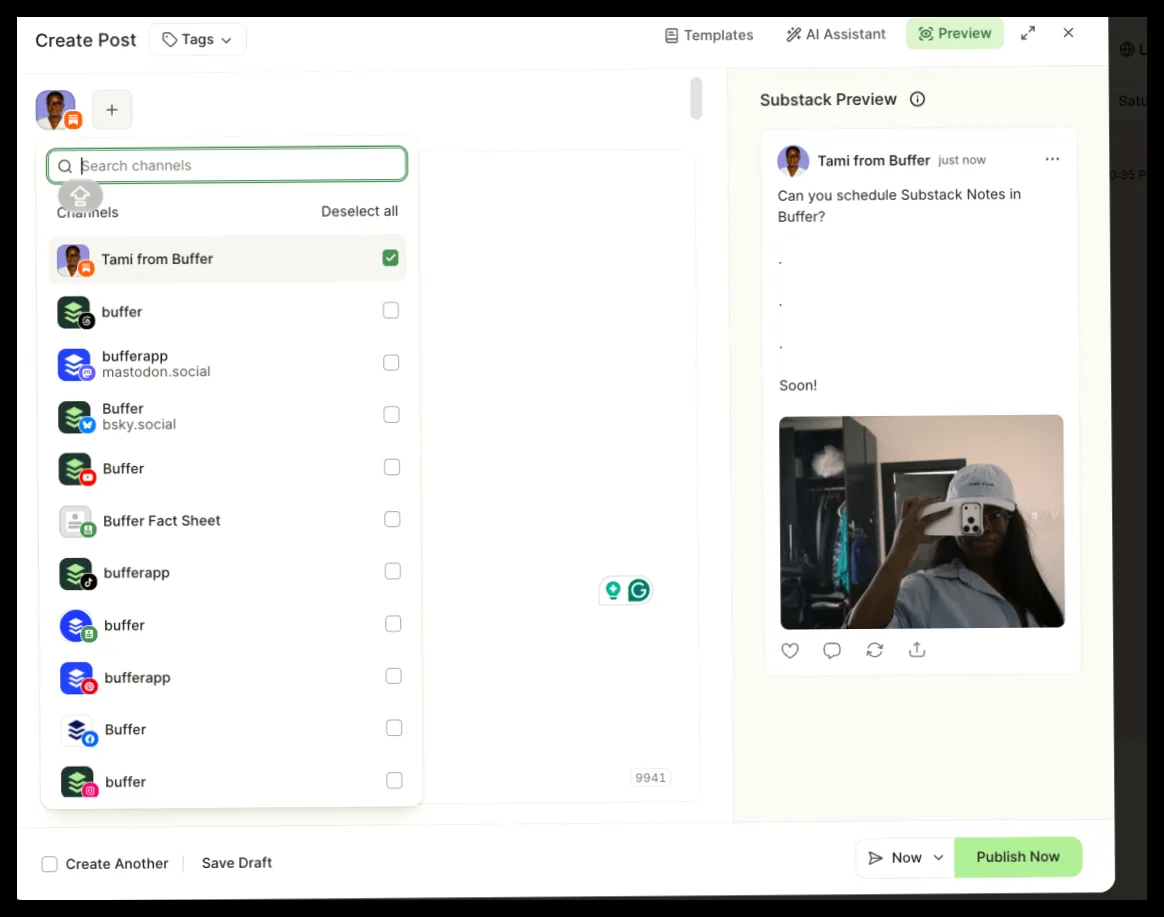The image size is (1164, 917).
Task: Open the Tags dropdown
Action: click(197, 39)
